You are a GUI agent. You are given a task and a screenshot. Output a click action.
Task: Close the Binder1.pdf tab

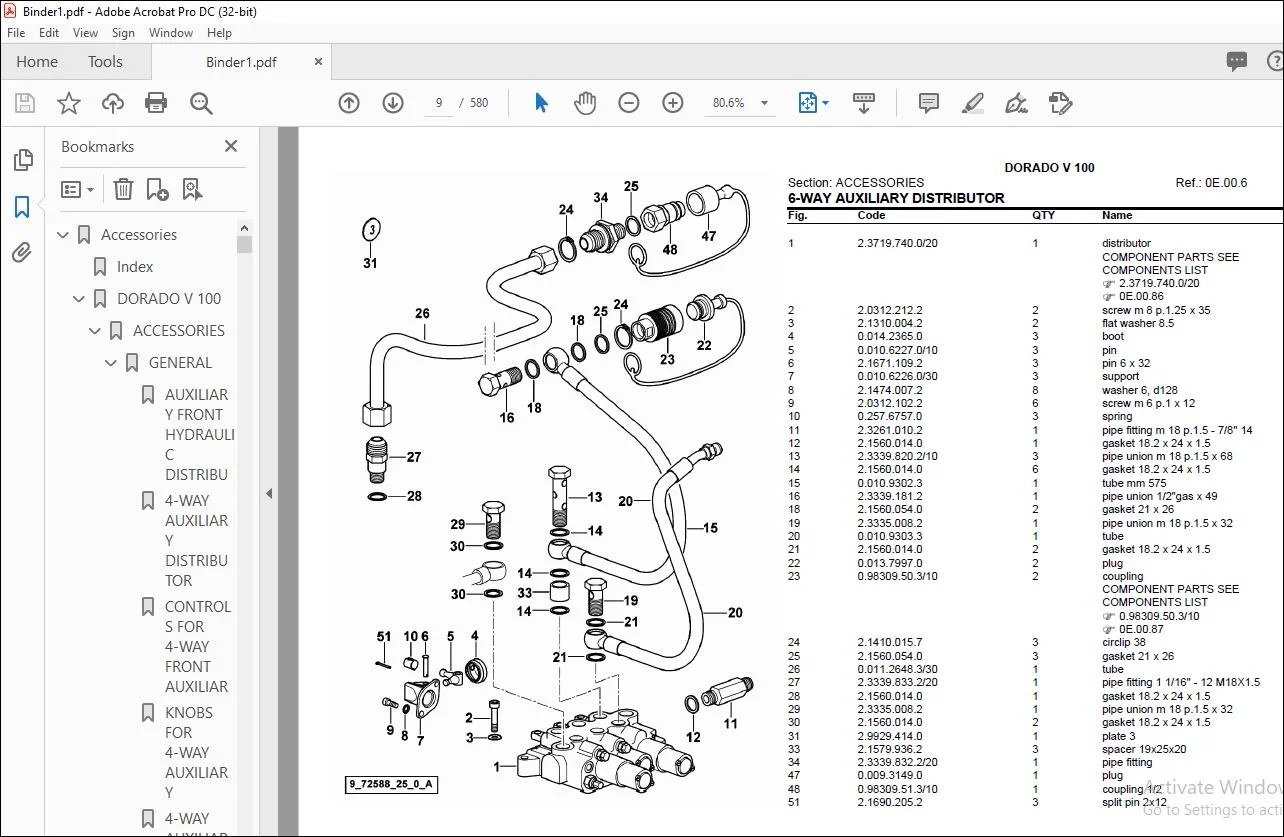pos(319,62)
